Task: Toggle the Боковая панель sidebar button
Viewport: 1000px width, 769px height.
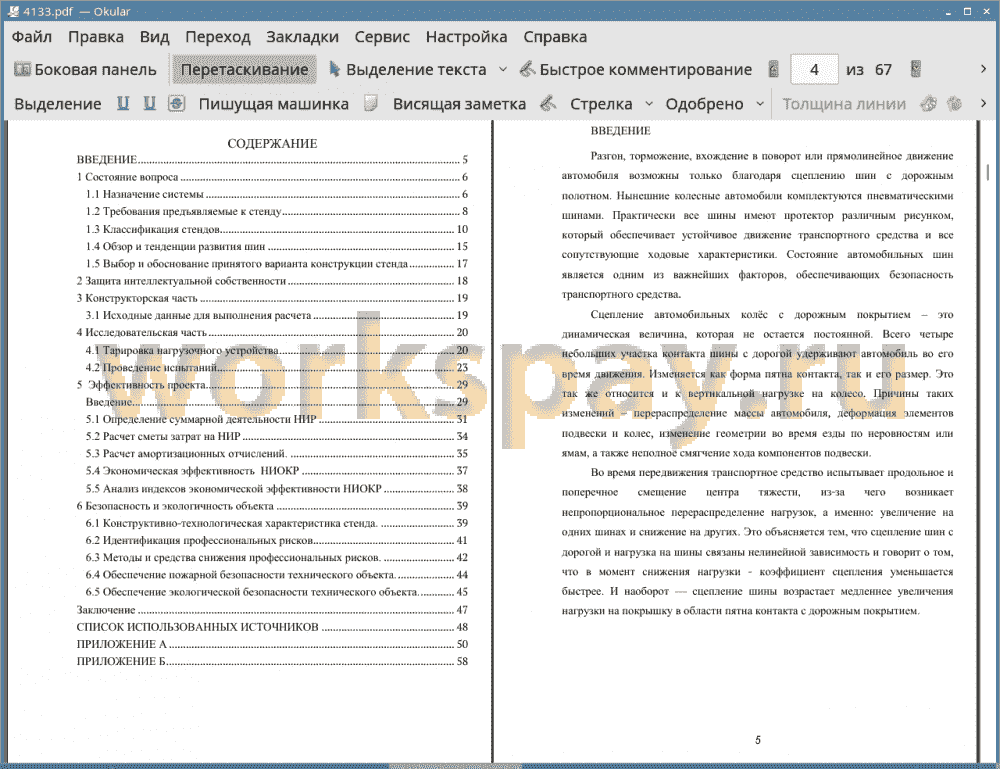Action: [x=85, y=70]
